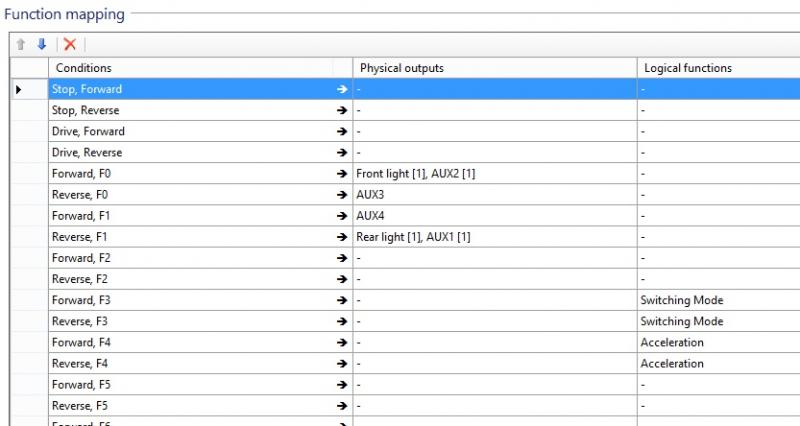The width and height of the screenshot is (800, 426).
Task: Open the Rear light [1], AUX1 [1] cell
Action: point(495,237)
